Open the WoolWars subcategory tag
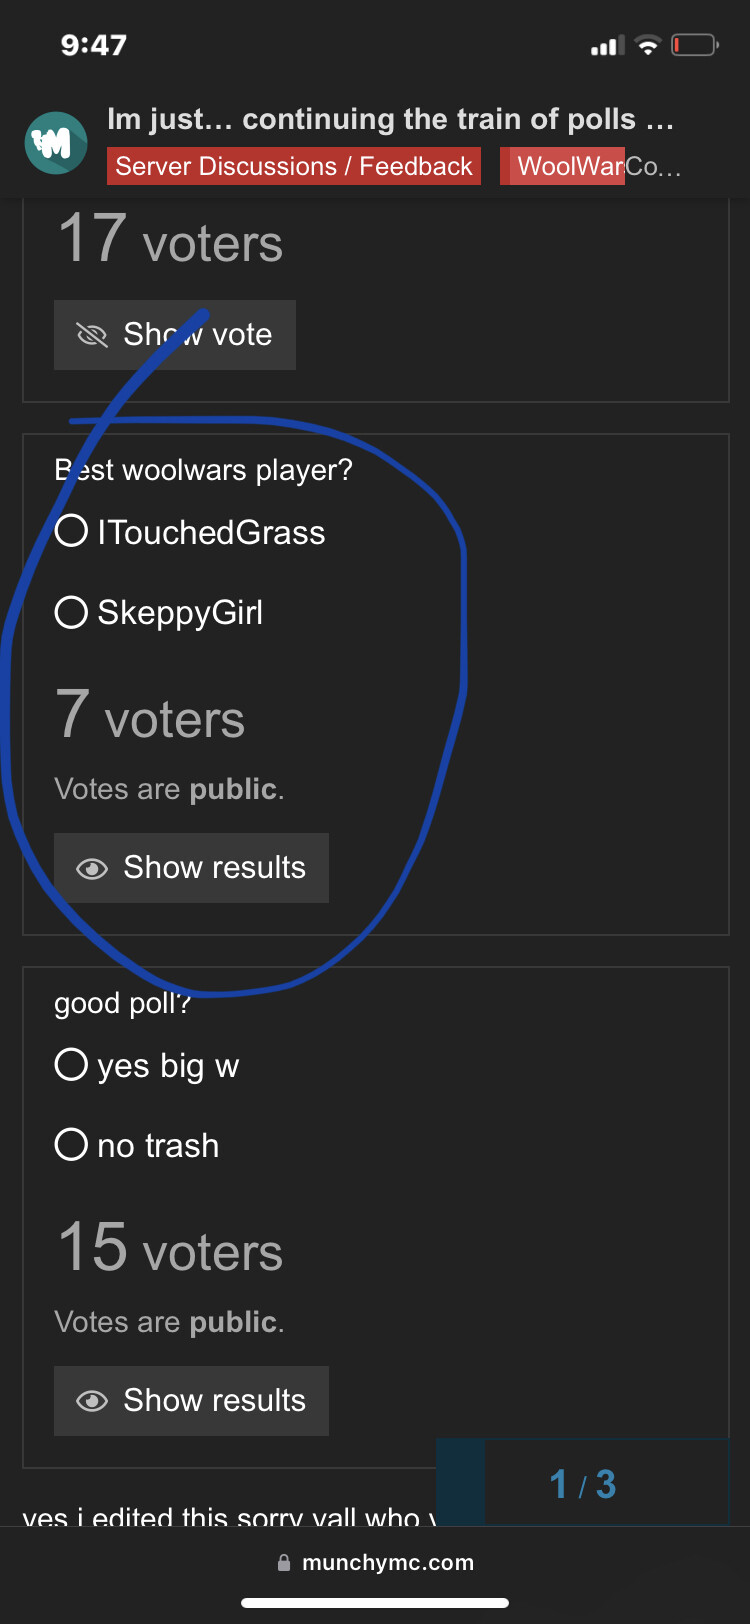750x1624 pixels. [x=591, y=166]
